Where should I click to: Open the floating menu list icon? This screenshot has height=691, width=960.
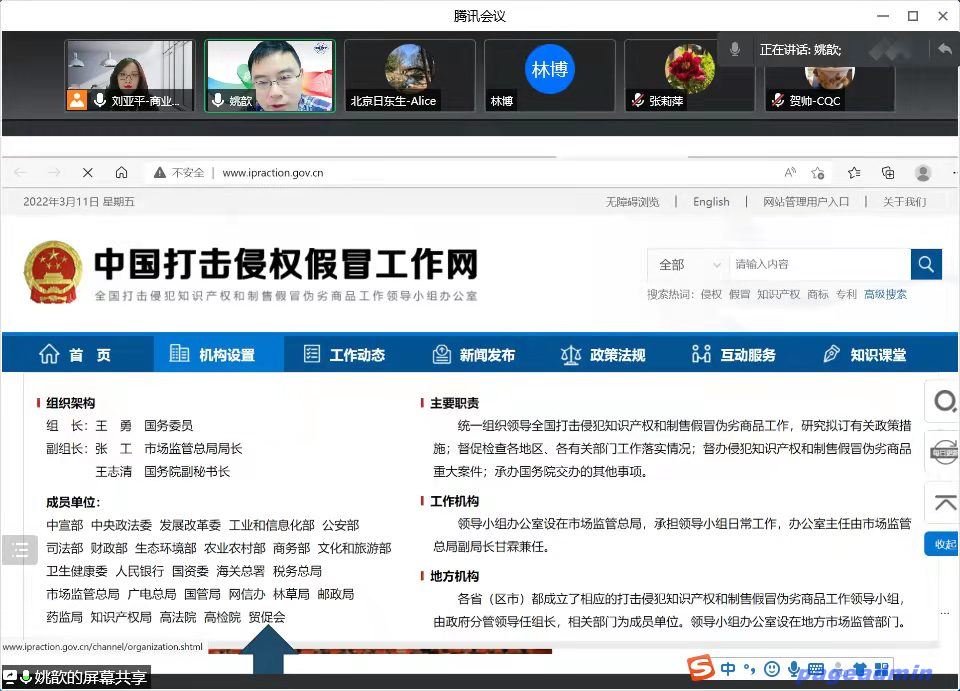tap(20, 550)
